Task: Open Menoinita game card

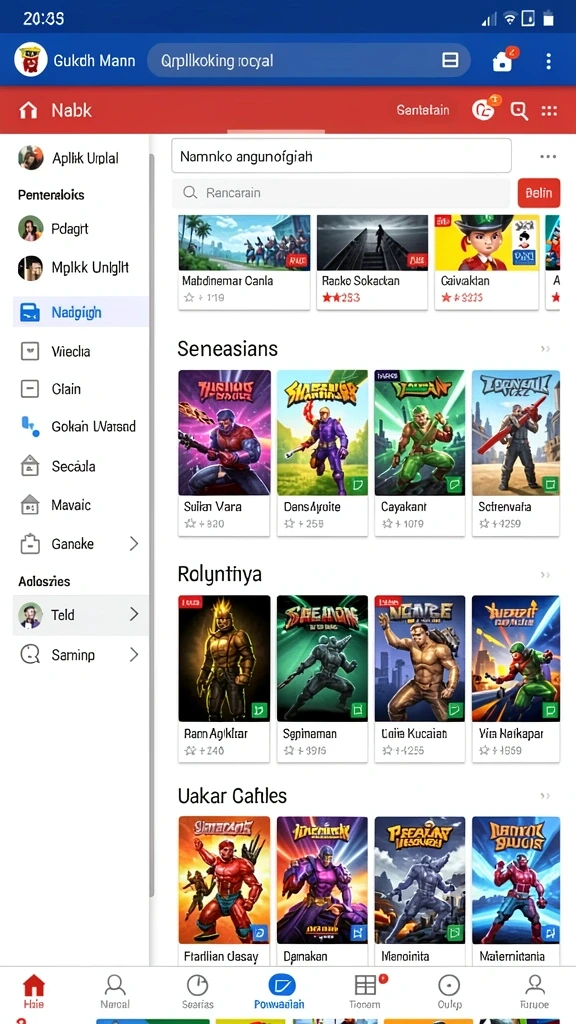Action: click(x=420, y=891)
